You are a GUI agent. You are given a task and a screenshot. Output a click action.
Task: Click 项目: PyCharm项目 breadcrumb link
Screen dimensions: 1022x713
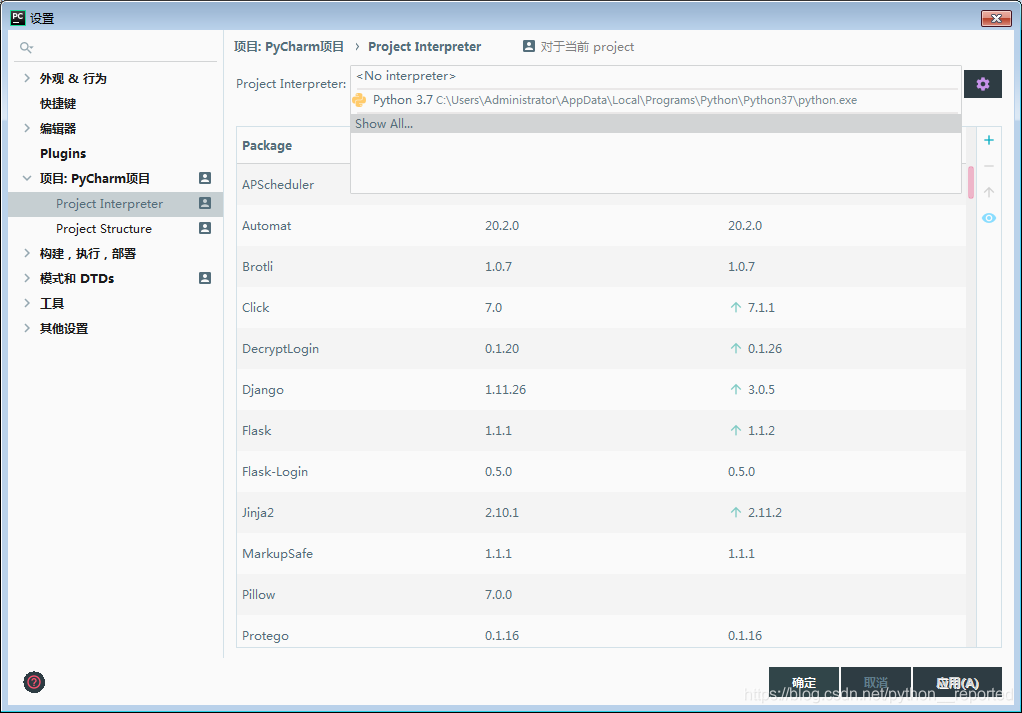click(289, 46)
